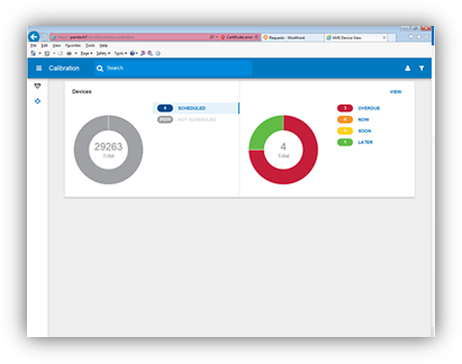
Task: Open the filter funnel icon
Action: [x=421, y=68]
